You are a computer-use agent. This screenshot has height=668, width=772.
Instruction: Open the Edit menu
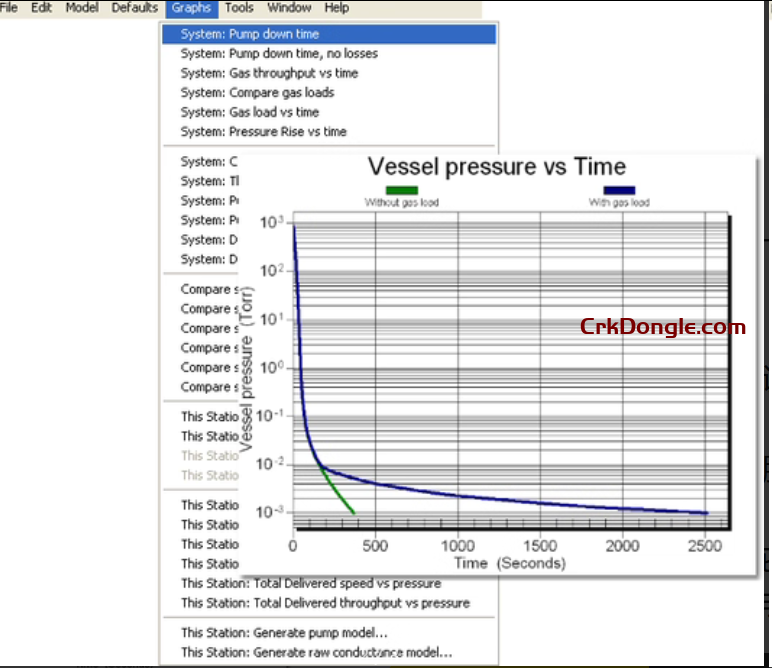click(x=41, y=8)
